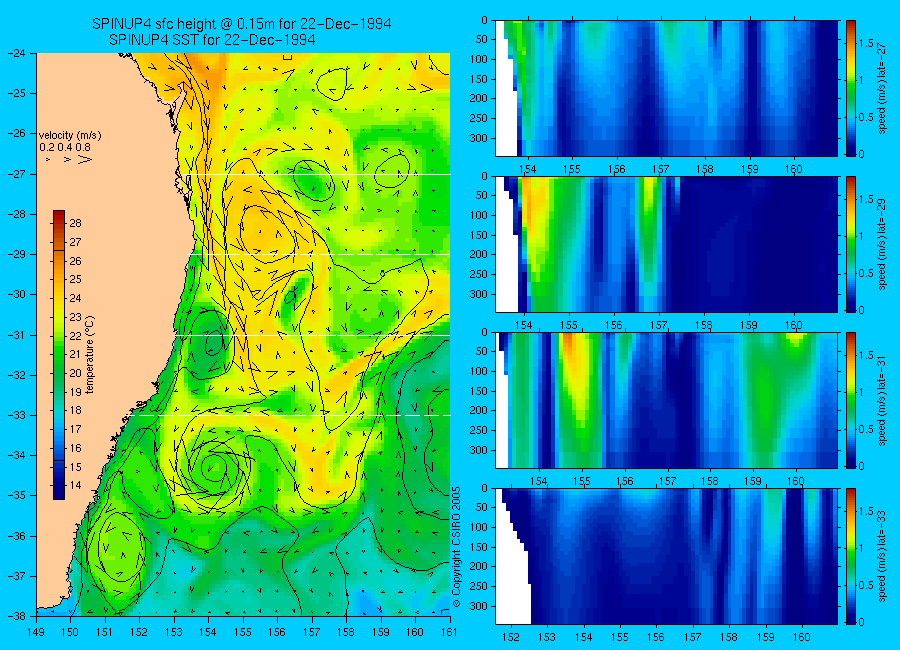Click the -29 latitude label on the map axis
900x650 pixels.
(17, 254)
